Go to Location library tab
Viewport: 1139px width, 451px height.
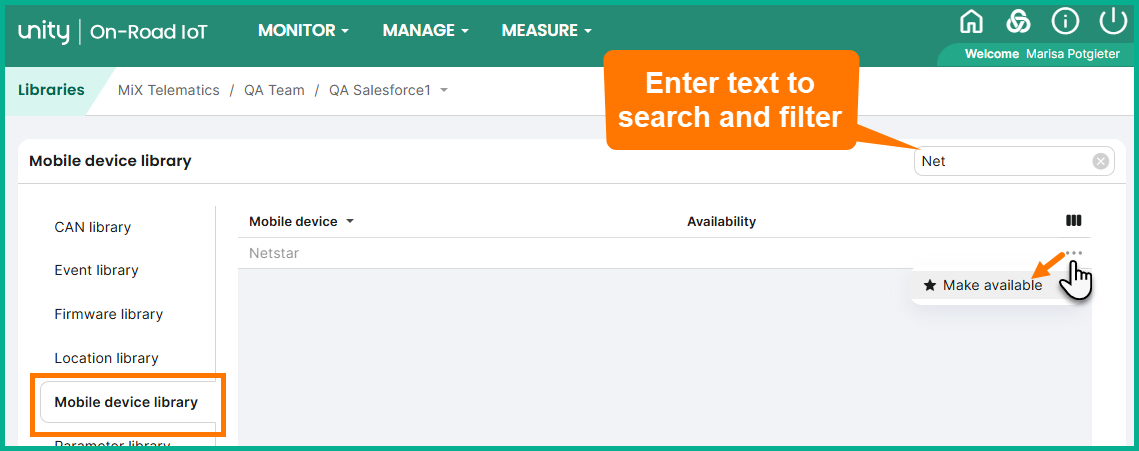coord(106,358)
